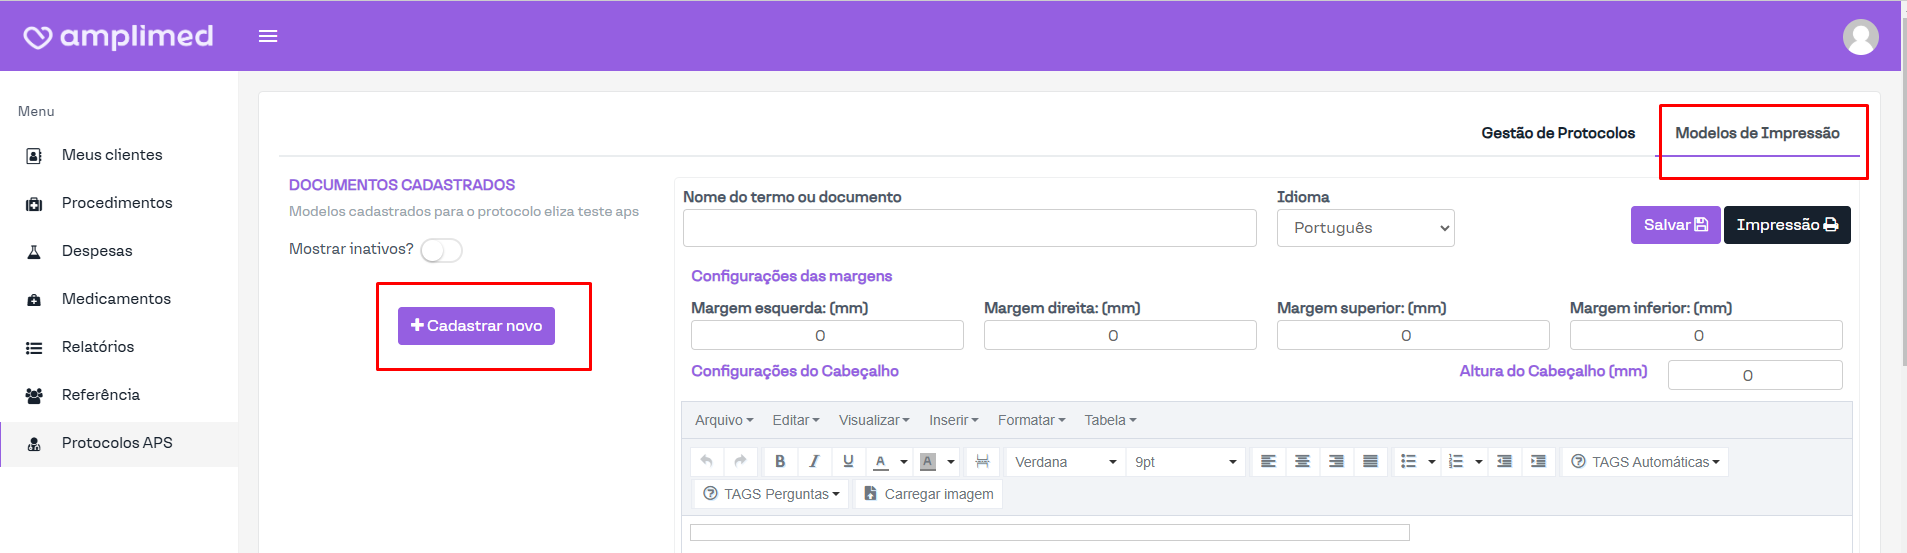Click the user avatar icon

1860,37
